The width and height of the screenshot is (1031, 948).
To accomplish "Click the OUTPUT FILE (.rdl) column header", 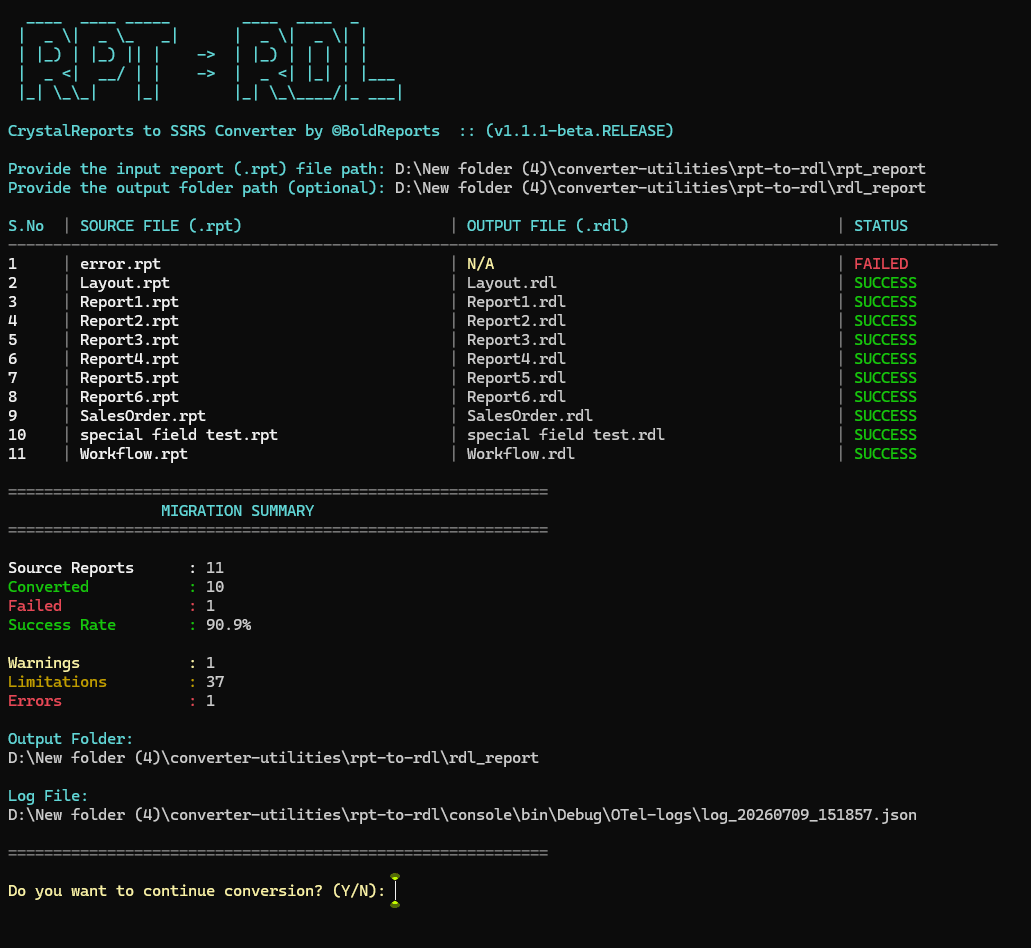I will 548,225.
